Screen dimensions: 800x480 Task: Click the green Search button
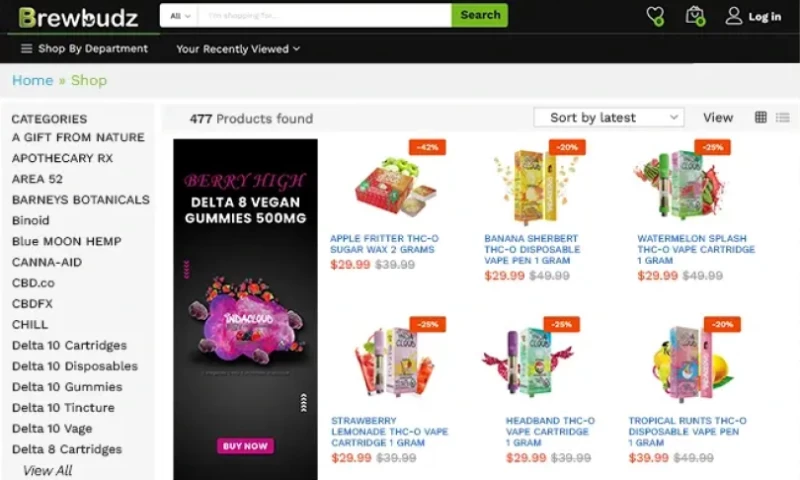tap(480, 15)
